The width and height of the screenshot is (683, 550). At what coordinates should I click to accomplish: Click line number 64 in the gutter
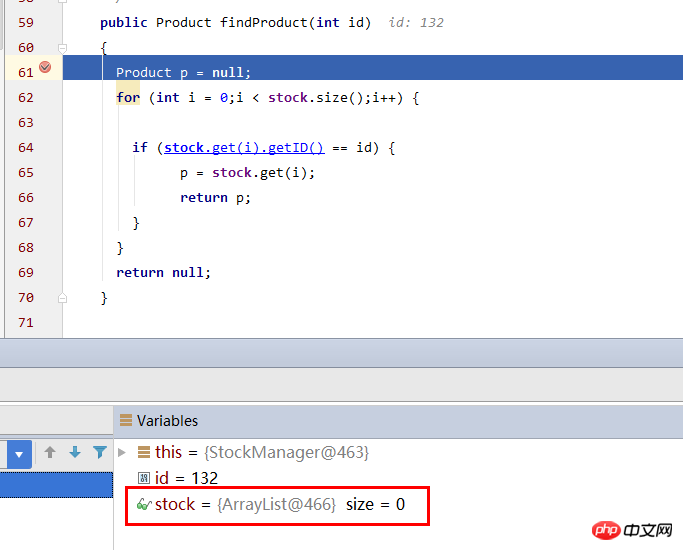point(26,148)
